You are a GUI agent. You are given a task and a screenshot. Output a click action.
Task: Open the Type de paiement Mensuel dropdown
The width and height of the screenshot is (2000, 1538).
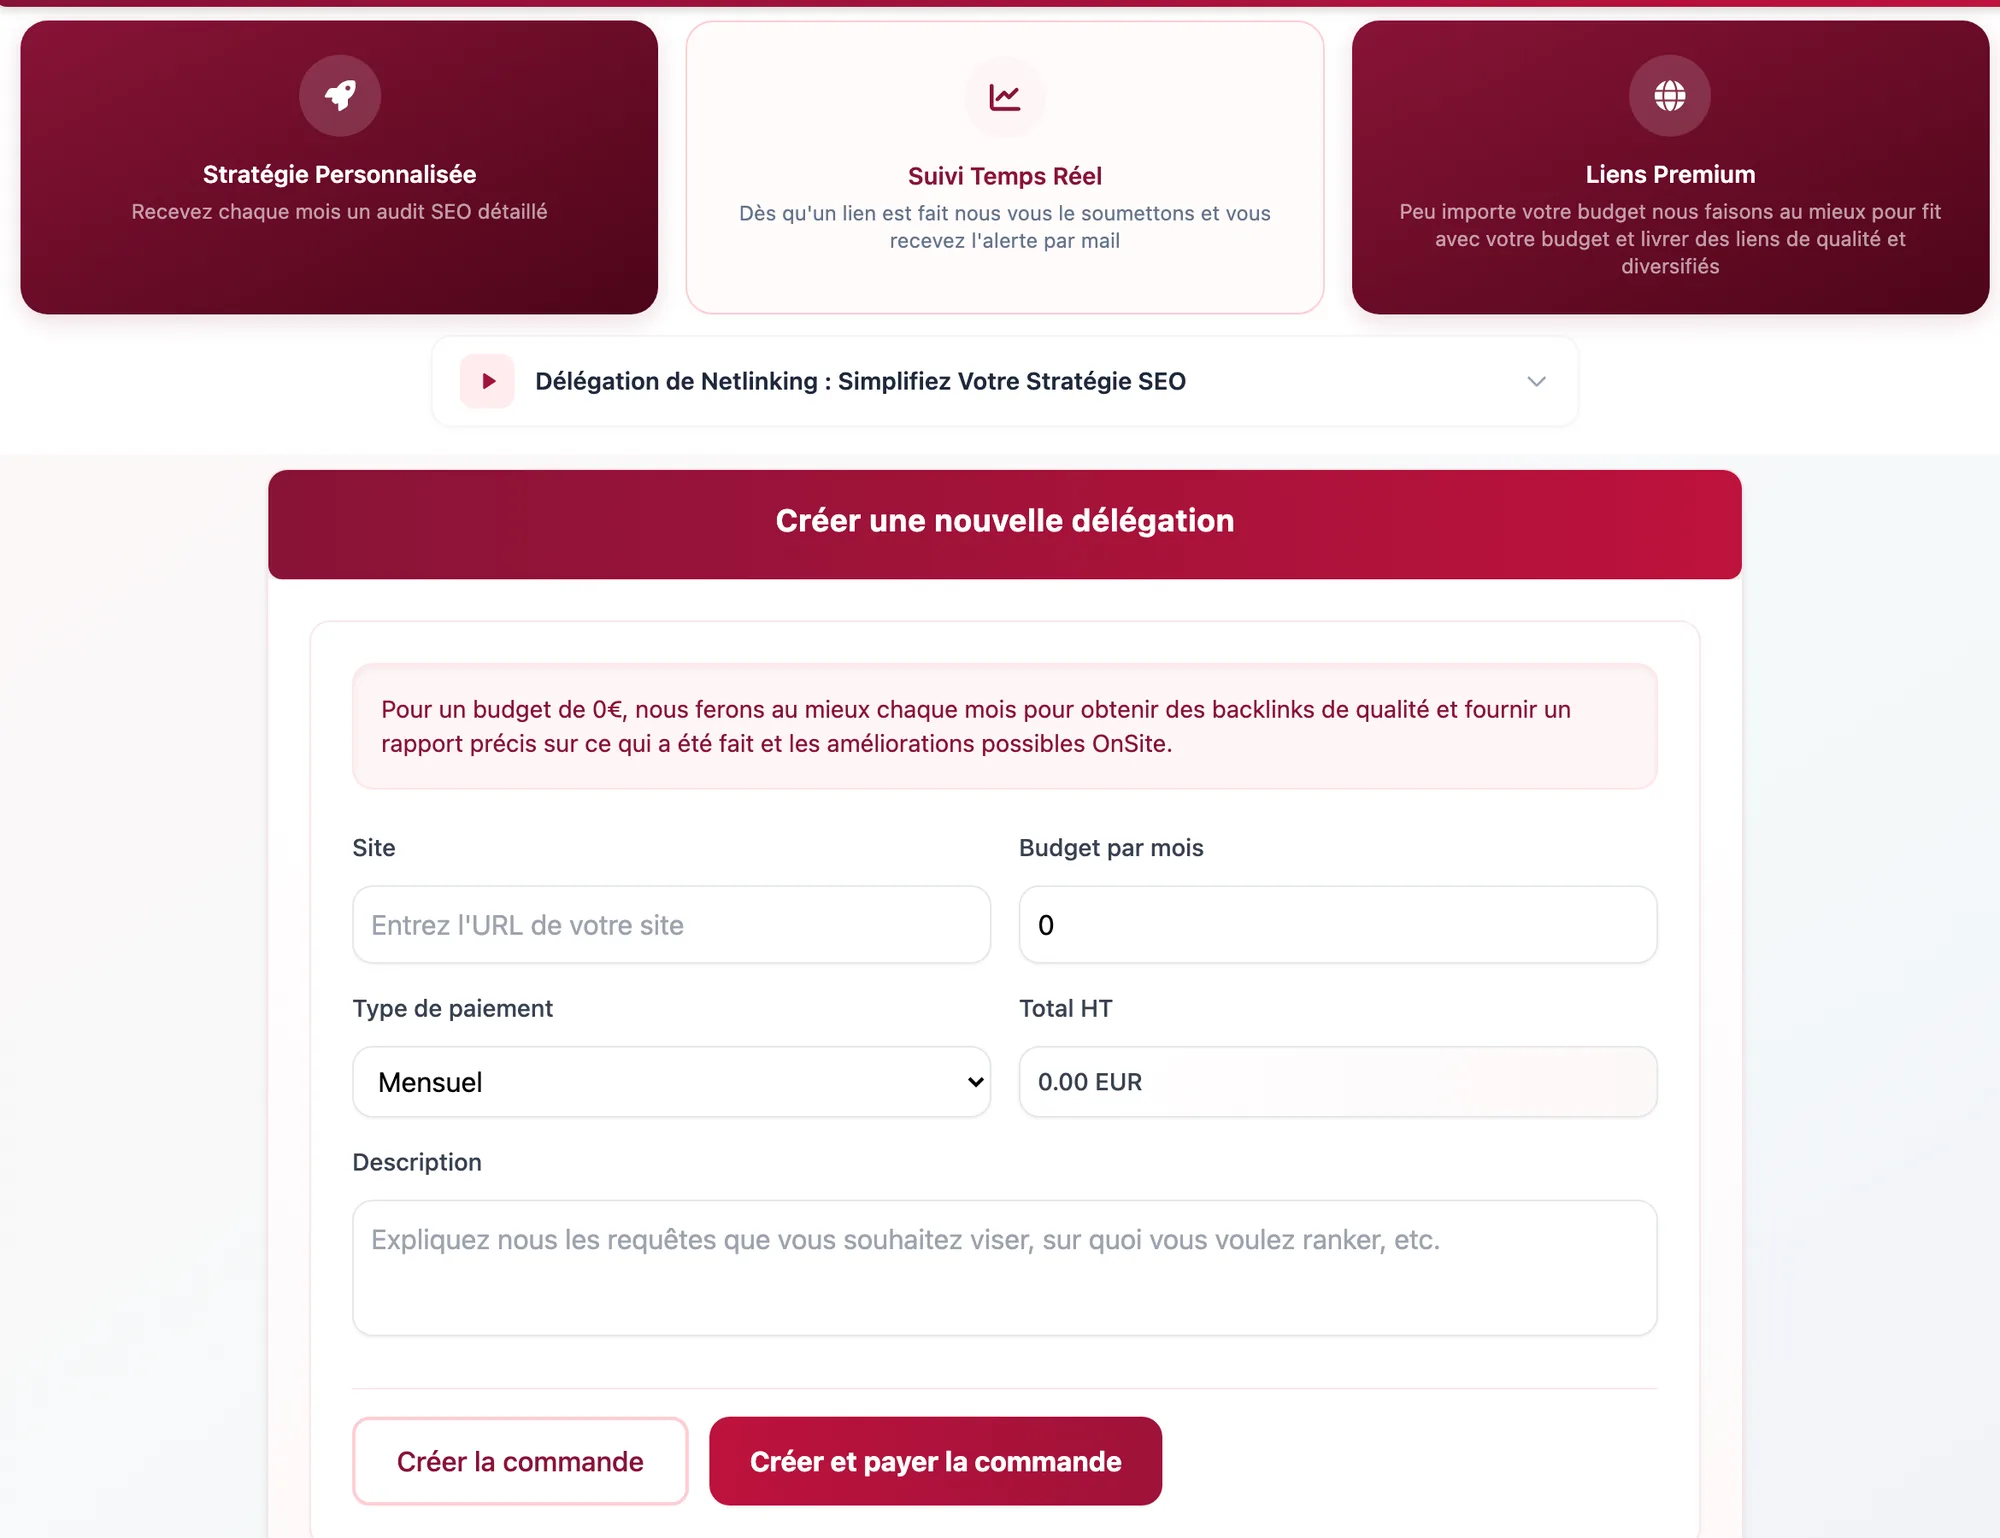point(671,1082)
